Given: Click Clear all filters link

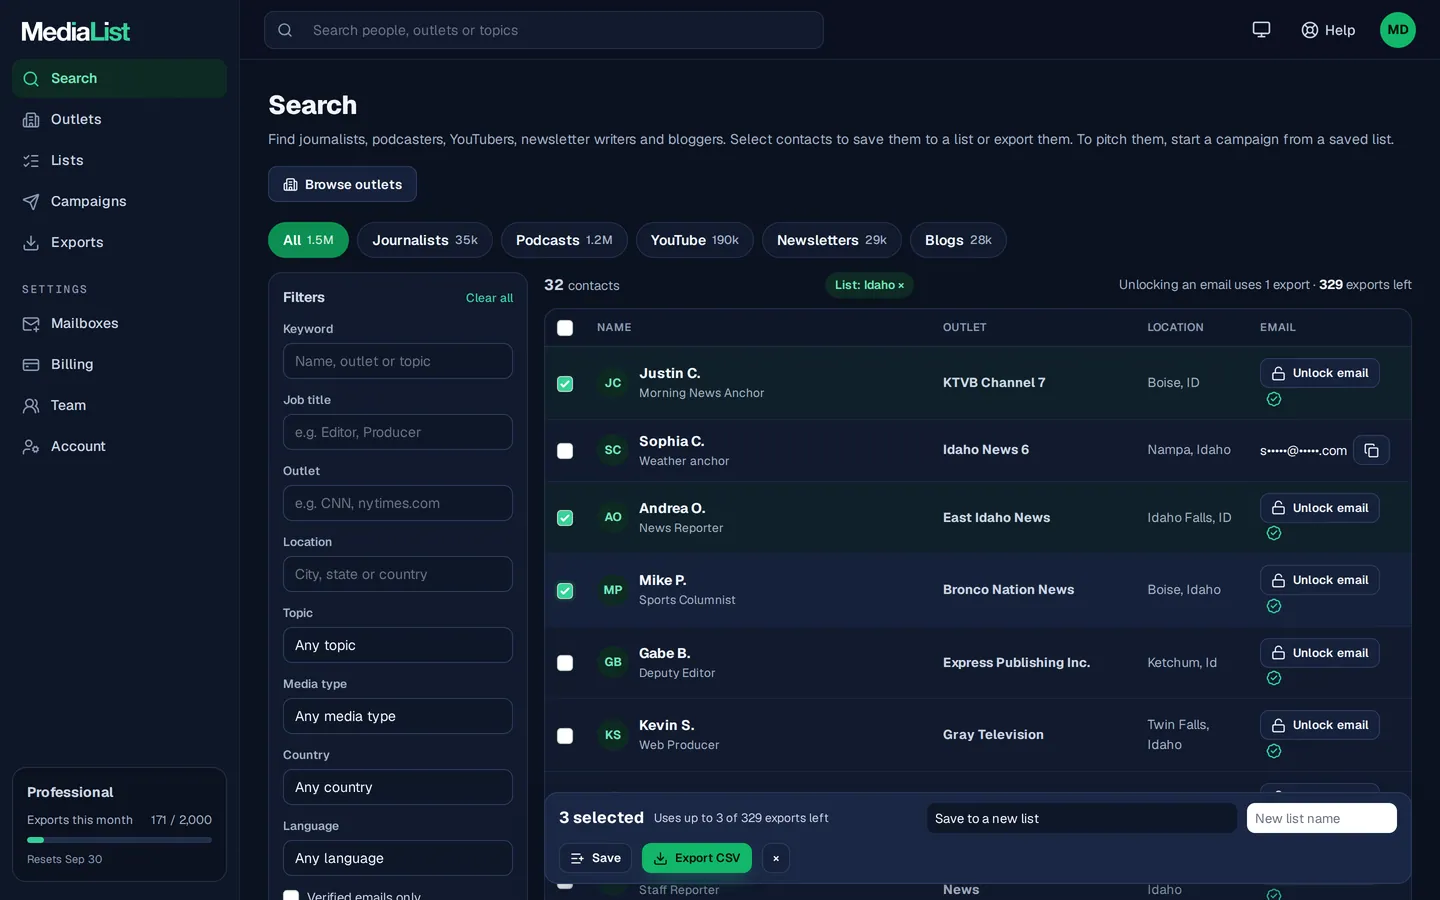Looking at the screenshot, I should tap(489, 298).
